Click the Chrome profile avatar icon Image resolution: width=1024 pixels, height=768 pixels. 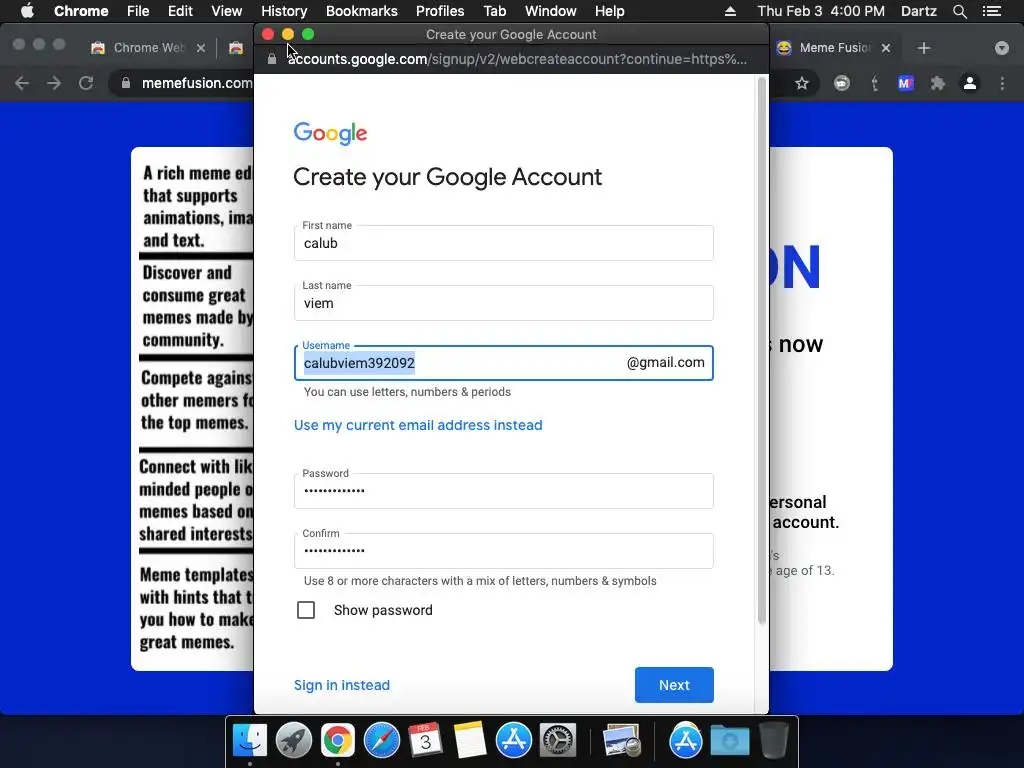click(x=970, y=83)
